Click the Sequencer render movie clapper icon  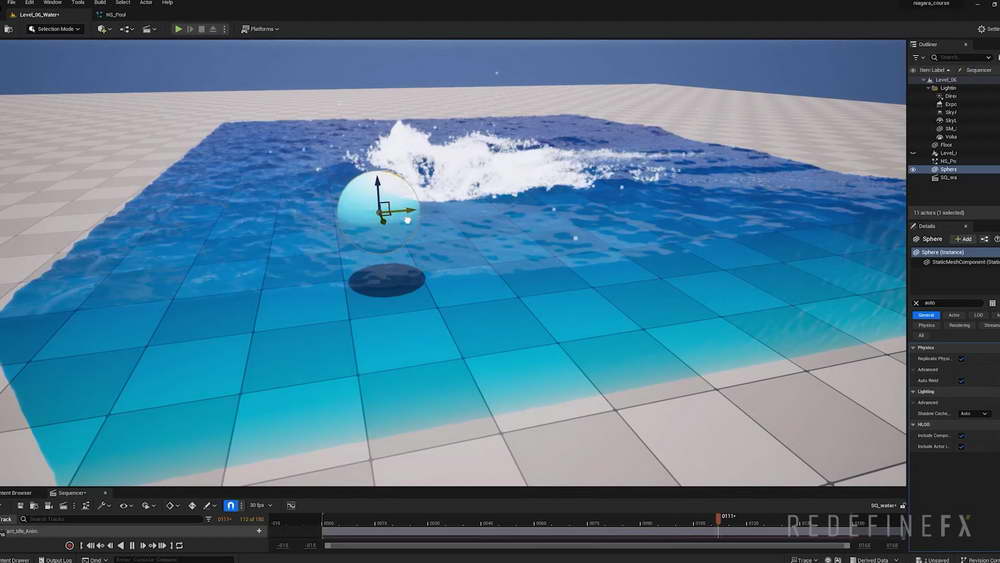point(63,506)
